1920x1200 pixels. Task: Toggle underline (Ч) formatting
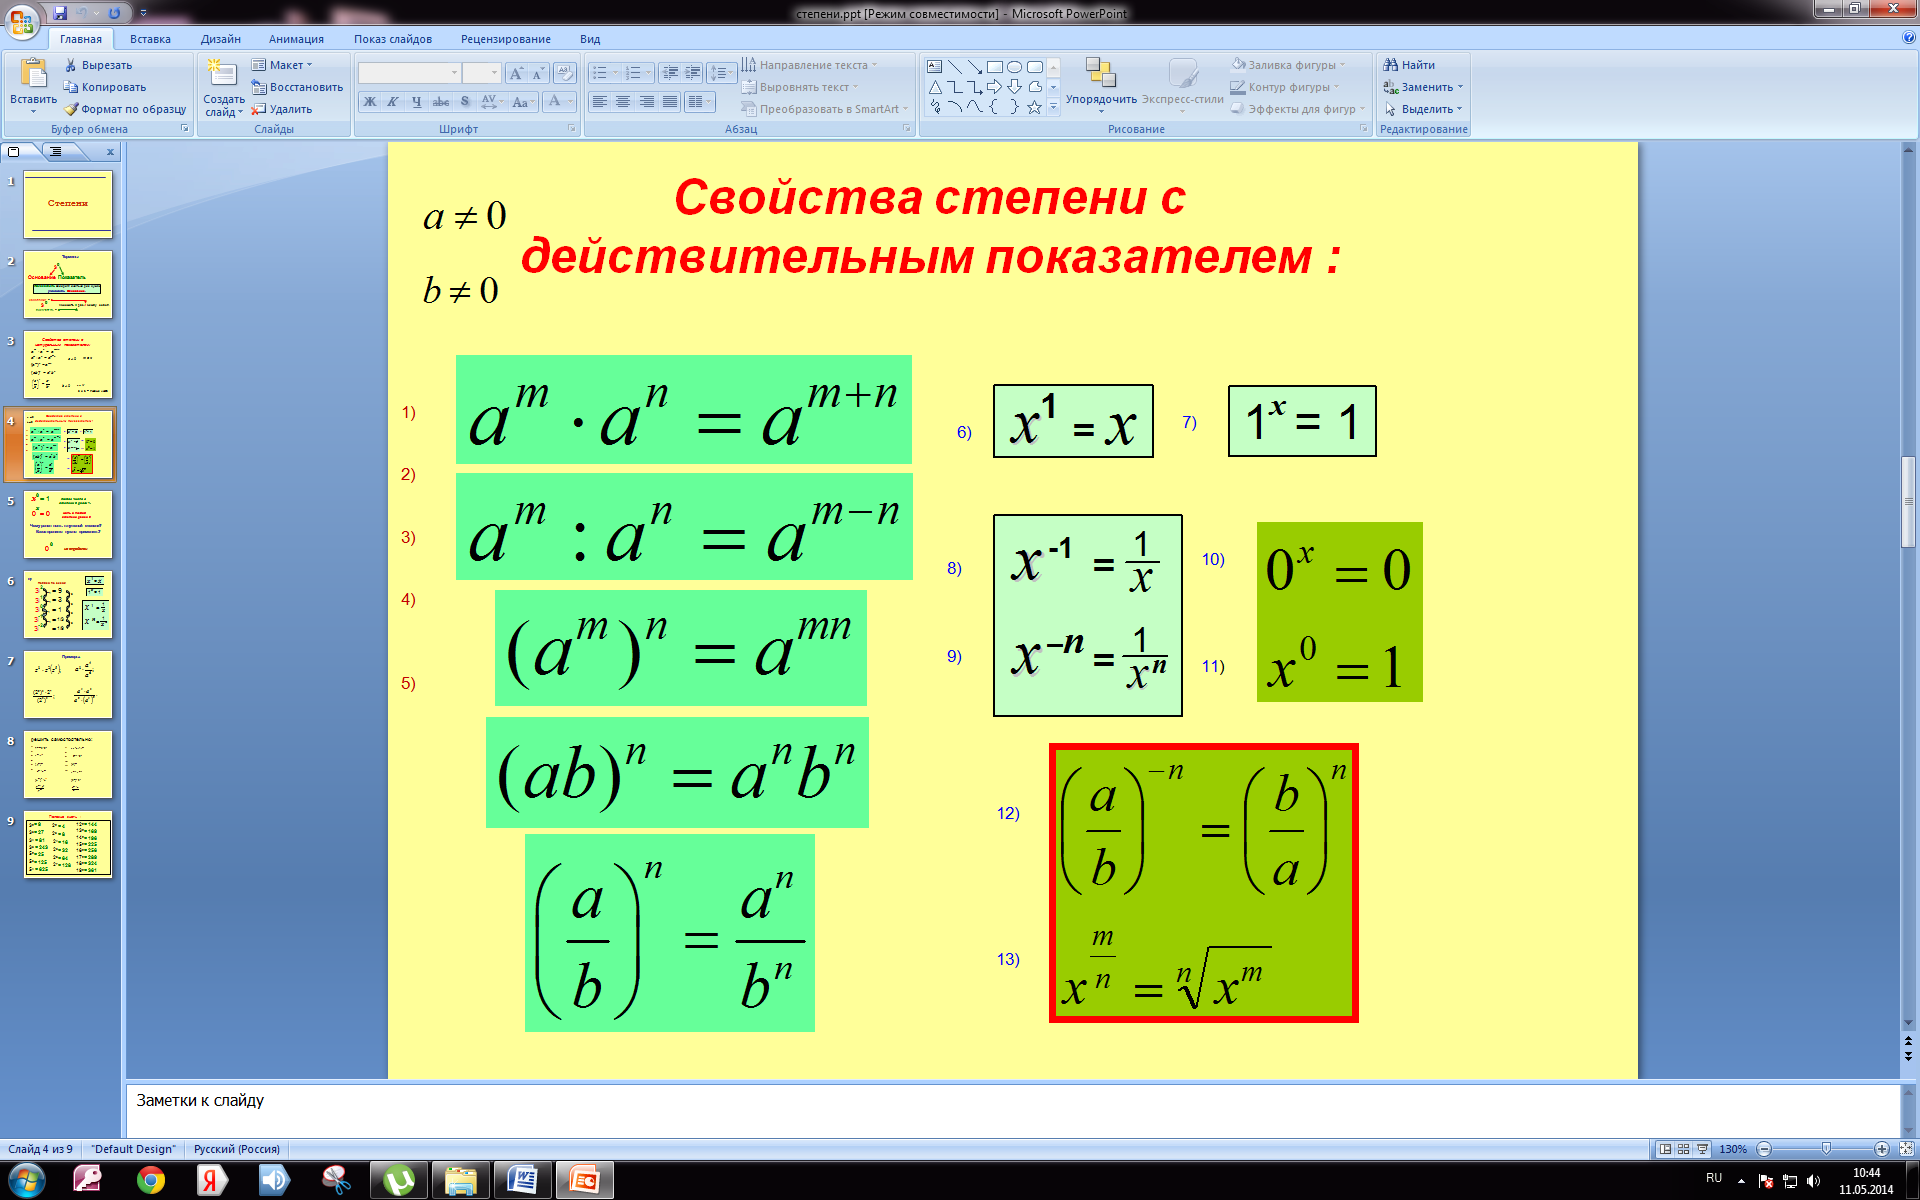tap(417, 102)
